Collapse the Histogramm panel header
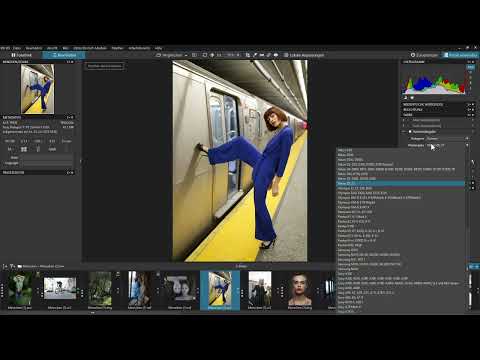The width and height of the screenshot is (480, 360). coord(438,62)
